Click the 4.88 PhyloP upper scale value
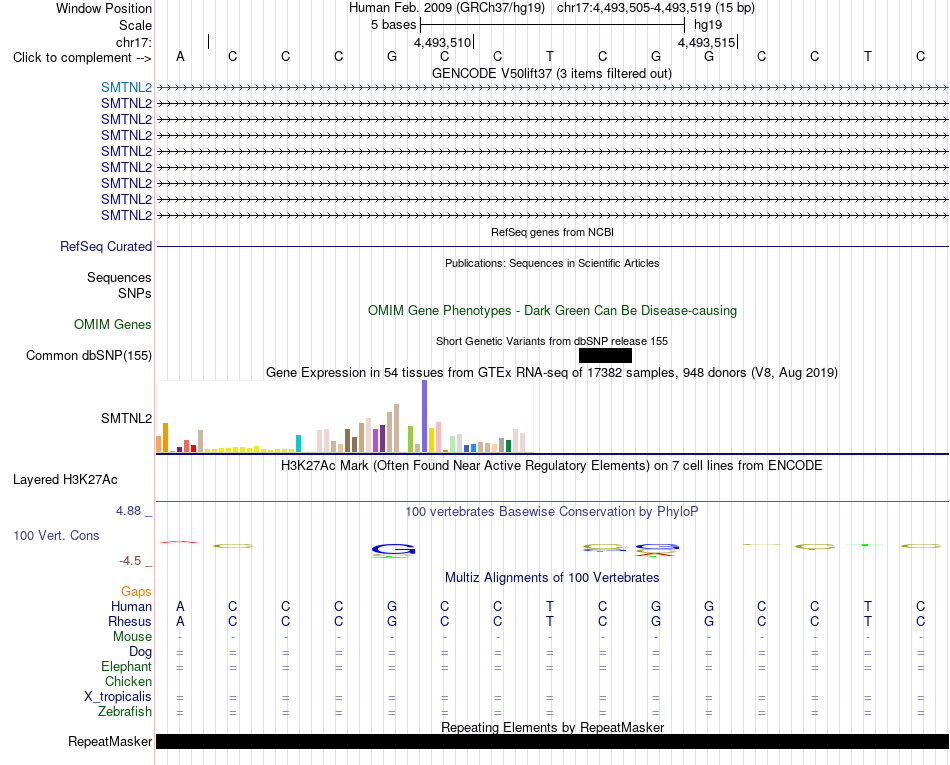This screenshot has height=765, width=950. pyautogui.click(x=128, y=511)
